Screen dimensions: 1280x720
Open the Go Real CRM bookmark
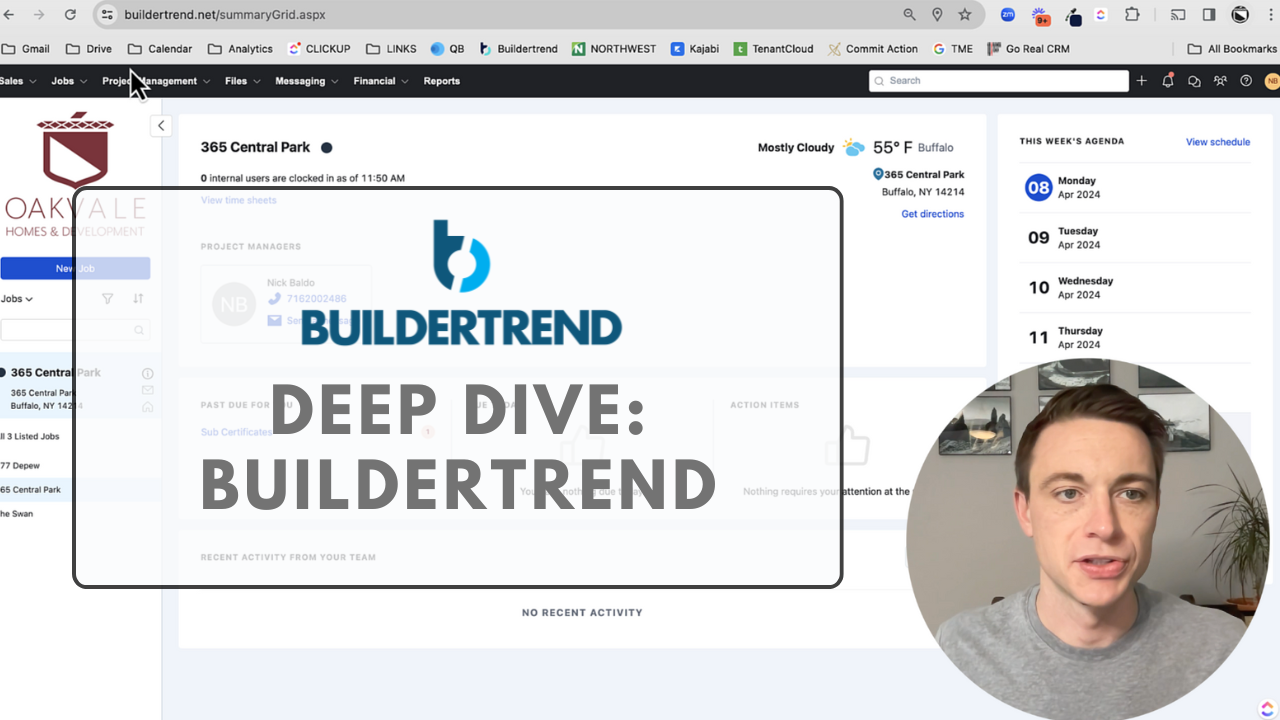(1028, 48)
